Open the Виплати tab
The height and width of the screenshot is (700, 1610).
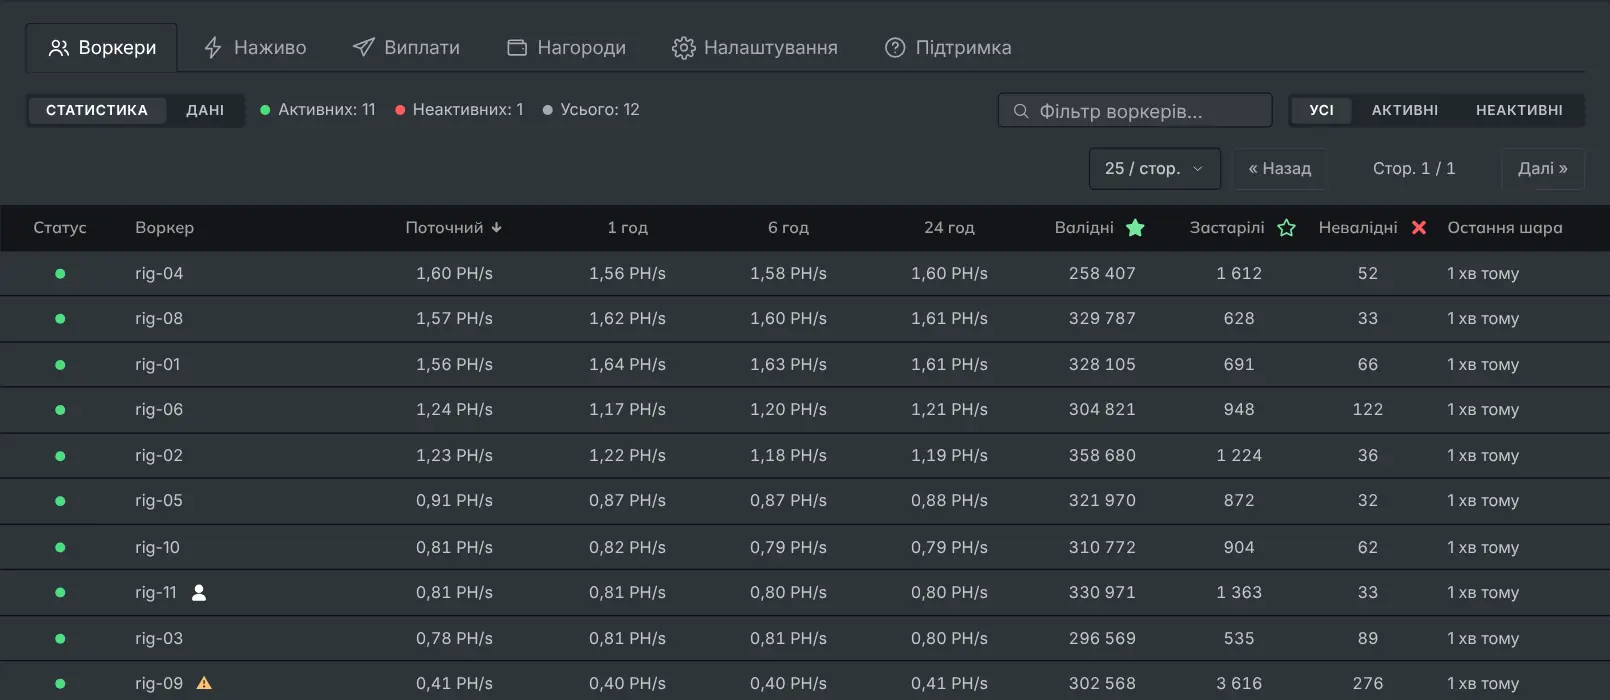coord(407,48)
